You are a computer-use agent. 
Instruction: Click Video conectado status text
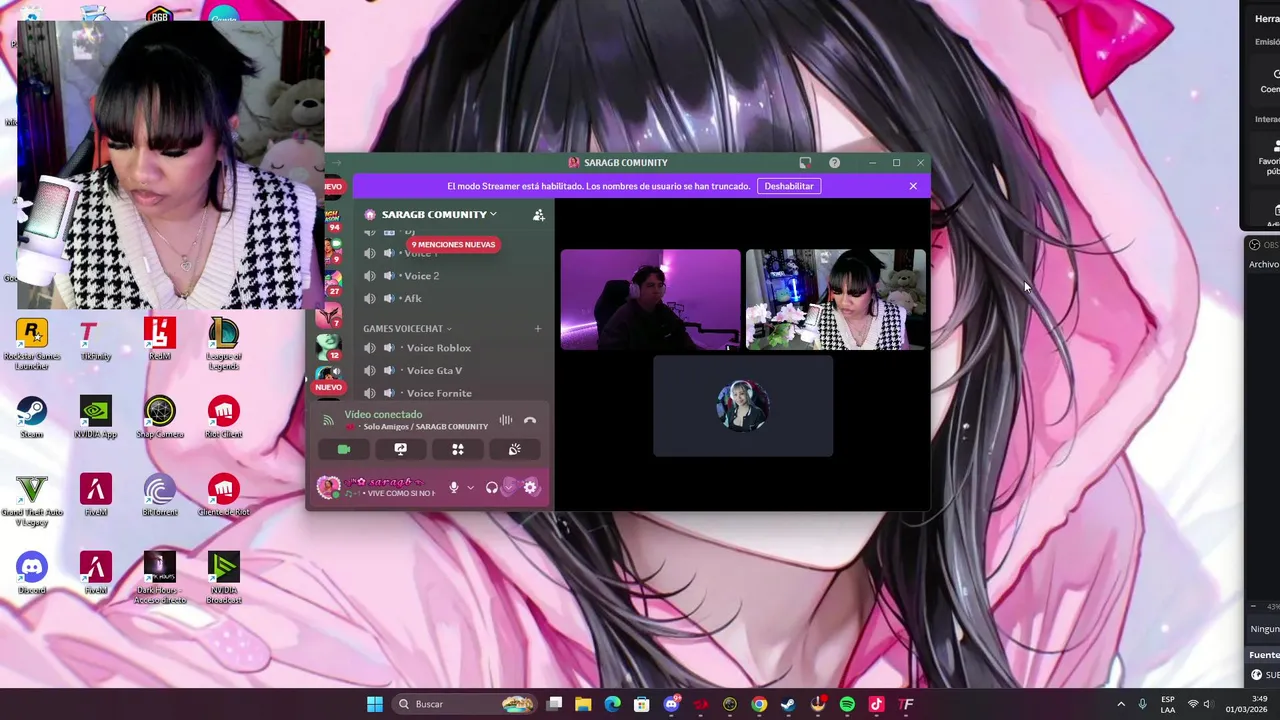point(383,414)
